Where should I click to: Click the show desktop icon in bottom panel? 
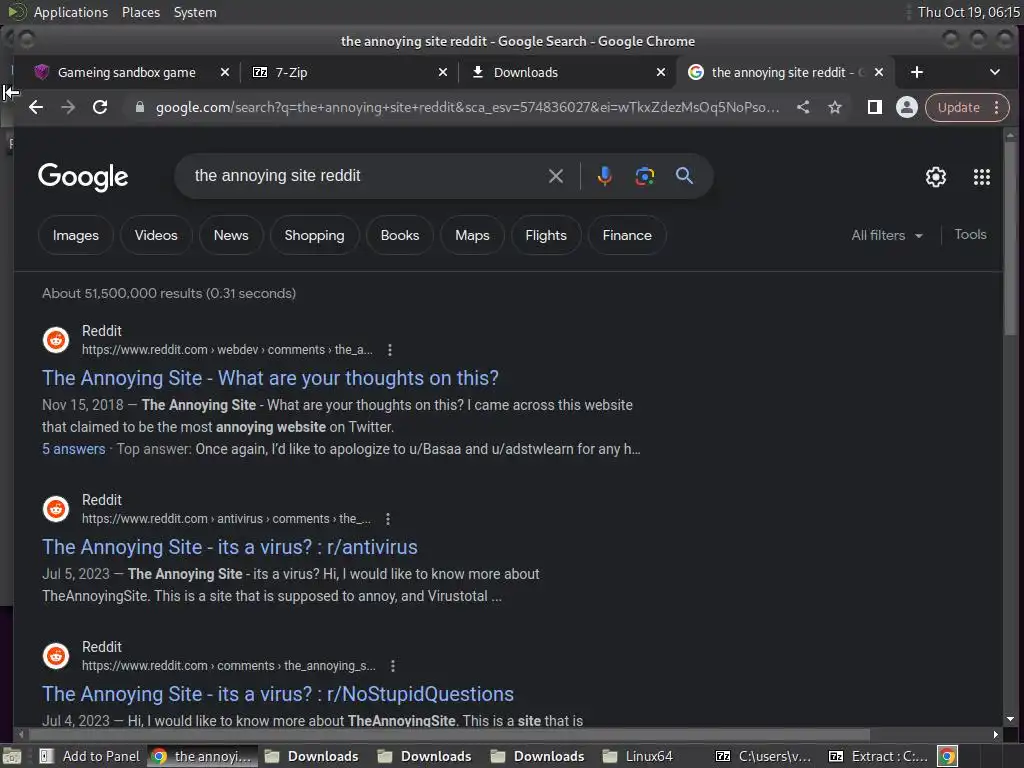11,756
